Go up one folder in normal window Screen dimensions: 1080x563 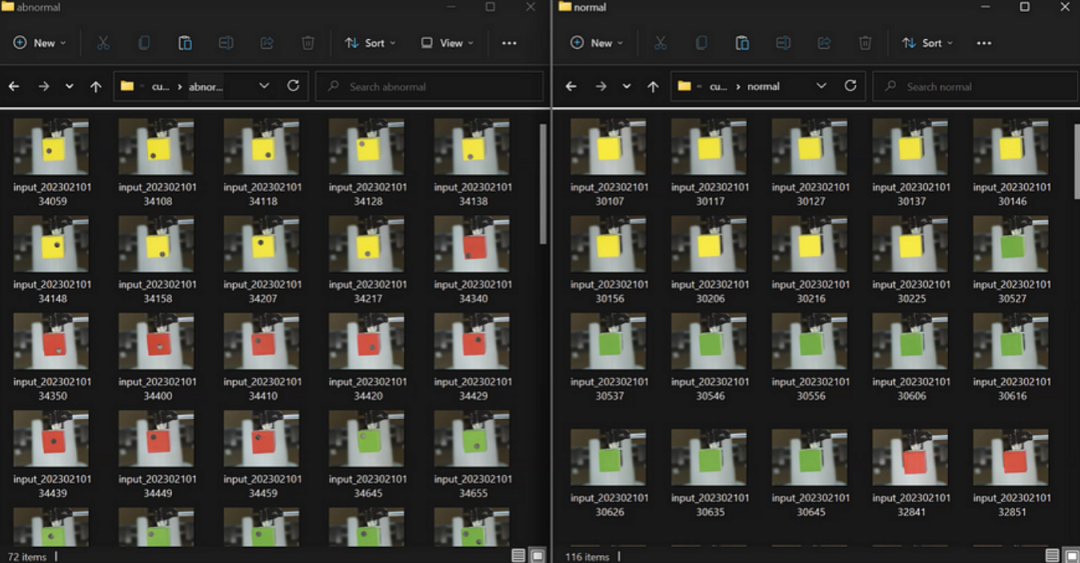click(x=653, y=86)
